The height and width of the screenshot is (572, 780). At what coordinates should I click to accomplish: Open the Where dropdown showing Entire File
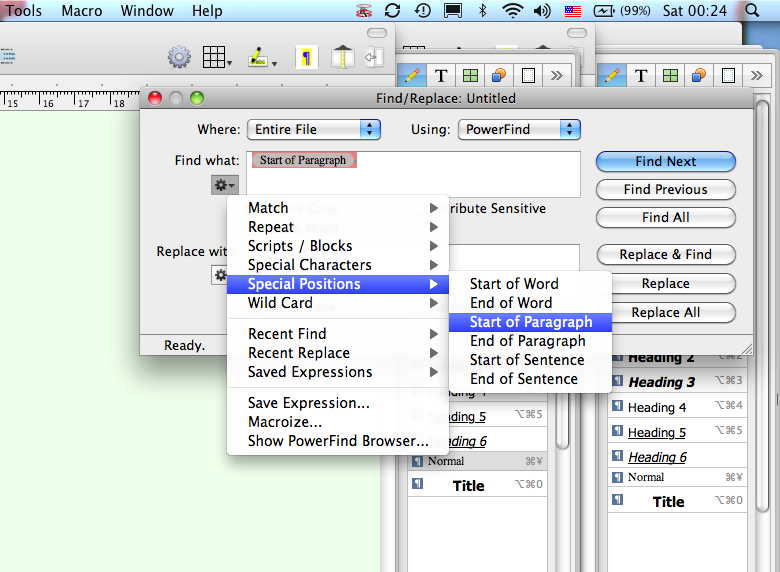(314, 129)
